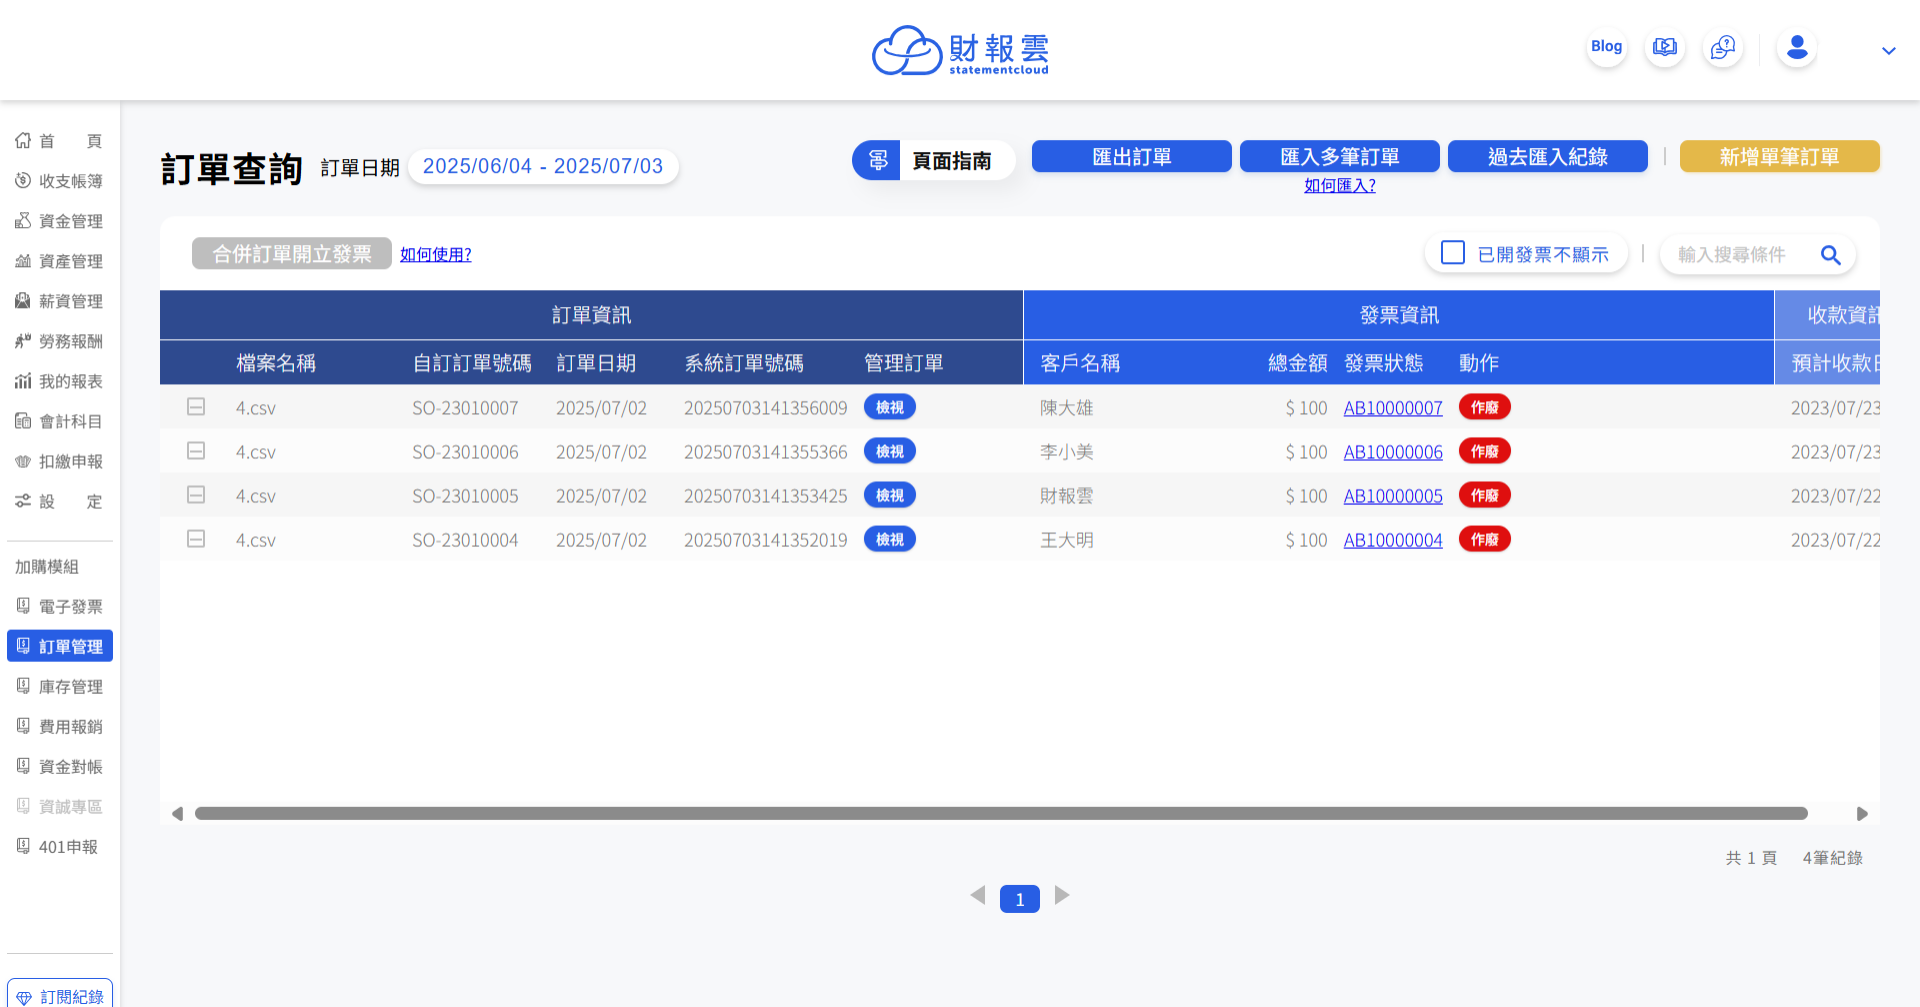The image size is (1920, 1007).
Task: Open 收支帳簿 in the sidebar
Action: point(59,181)
